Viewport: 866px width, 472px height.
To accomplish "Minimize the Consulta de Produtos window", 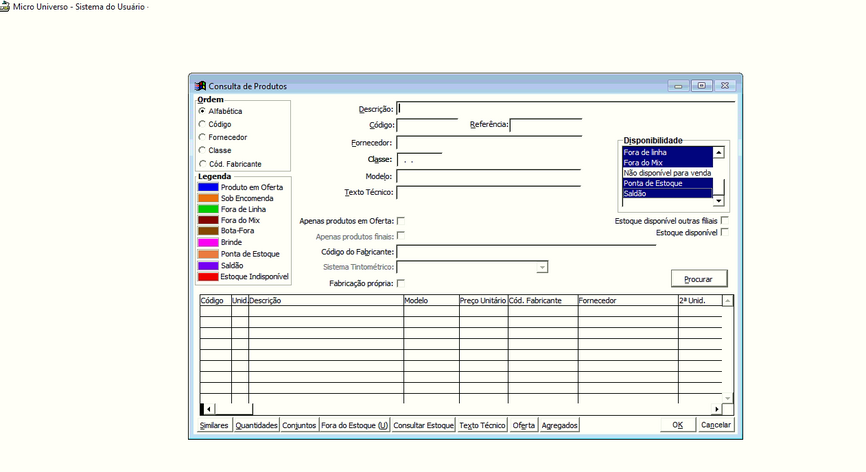I will [678, 86].
